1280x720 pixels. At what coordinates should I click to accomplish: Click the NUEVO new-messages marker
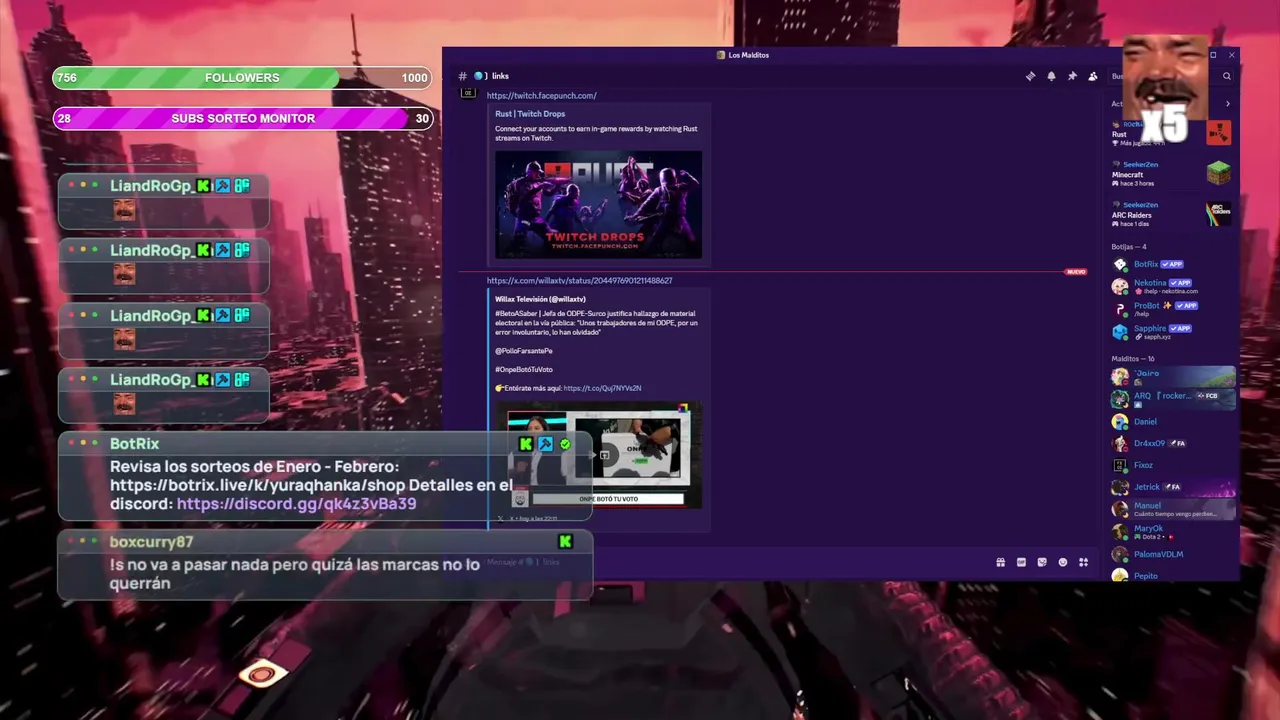click(x=1076, y=272)
